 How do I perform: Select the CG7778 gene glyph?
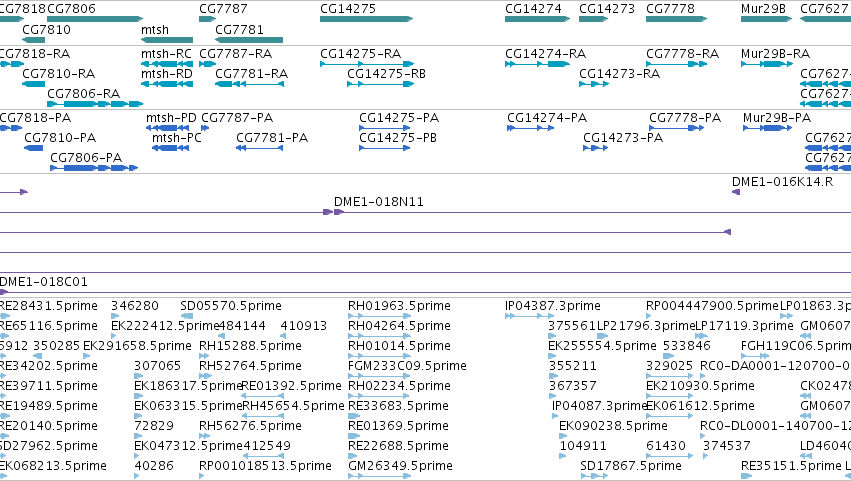[x=676, y=19]
